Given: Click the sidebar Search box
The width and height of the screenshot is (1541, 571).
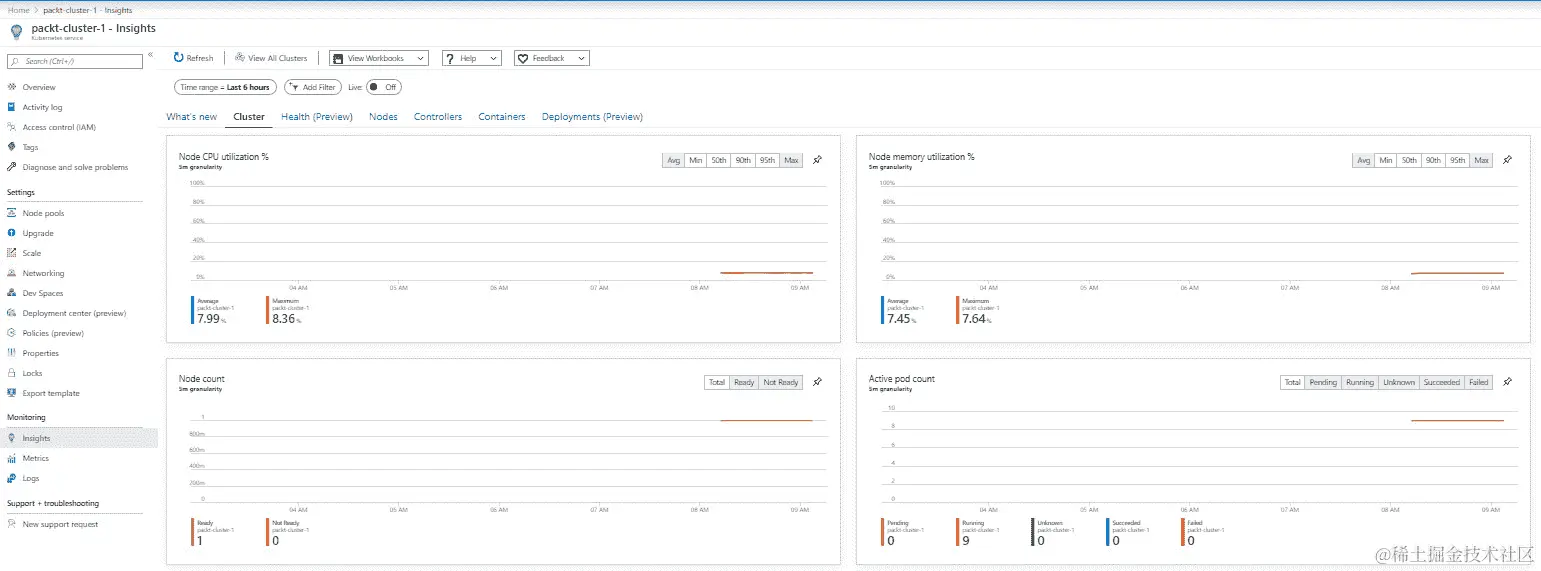Looking at the screenshot, I should pos(75,61).
